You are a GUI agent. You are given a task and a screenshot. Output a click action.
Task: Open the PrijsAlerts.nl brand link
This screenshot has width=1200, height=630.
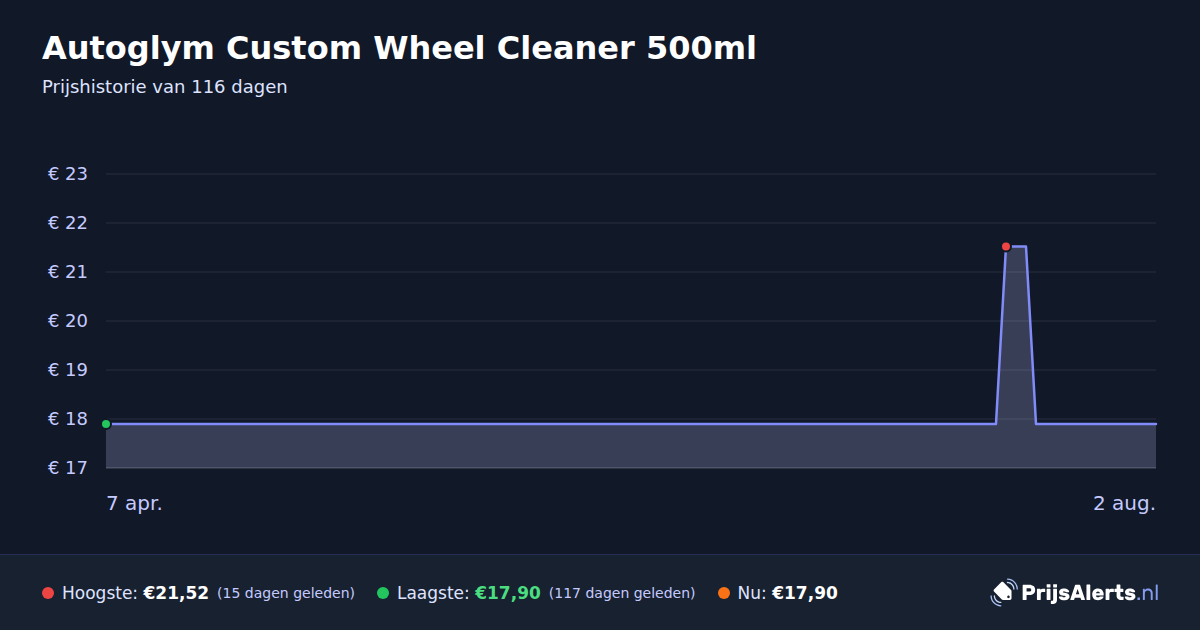[1075, 593]
